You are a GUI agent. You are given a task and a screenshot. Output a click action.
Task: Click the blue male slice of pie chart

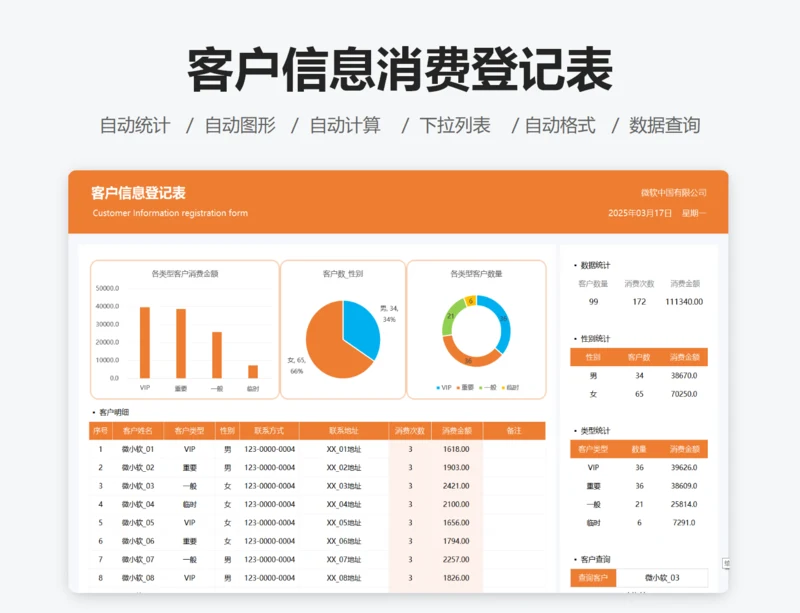[x=362, y=327]
